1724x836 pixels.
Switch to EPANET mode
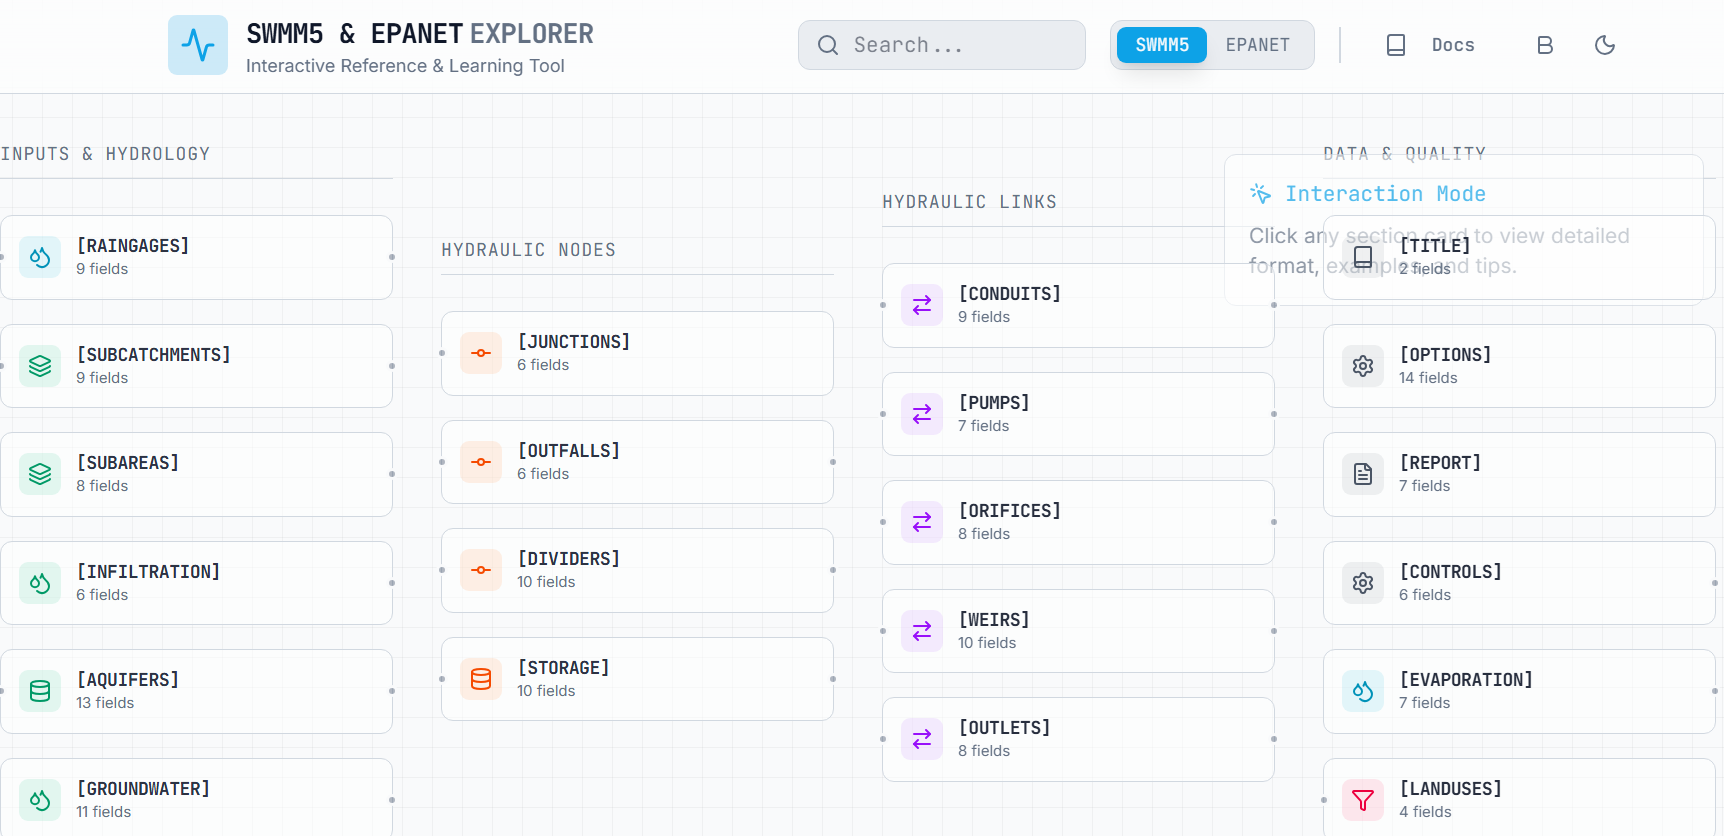(x=1258, y=45)
